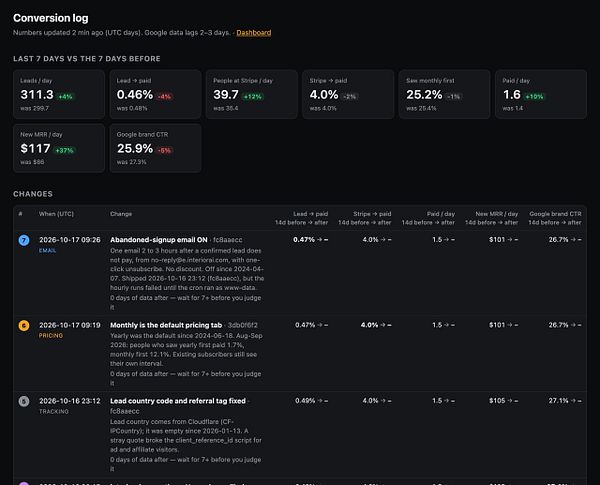Click the 0.49% Lead → paid cell
This screenshot has height=485, width=600.
311,401
